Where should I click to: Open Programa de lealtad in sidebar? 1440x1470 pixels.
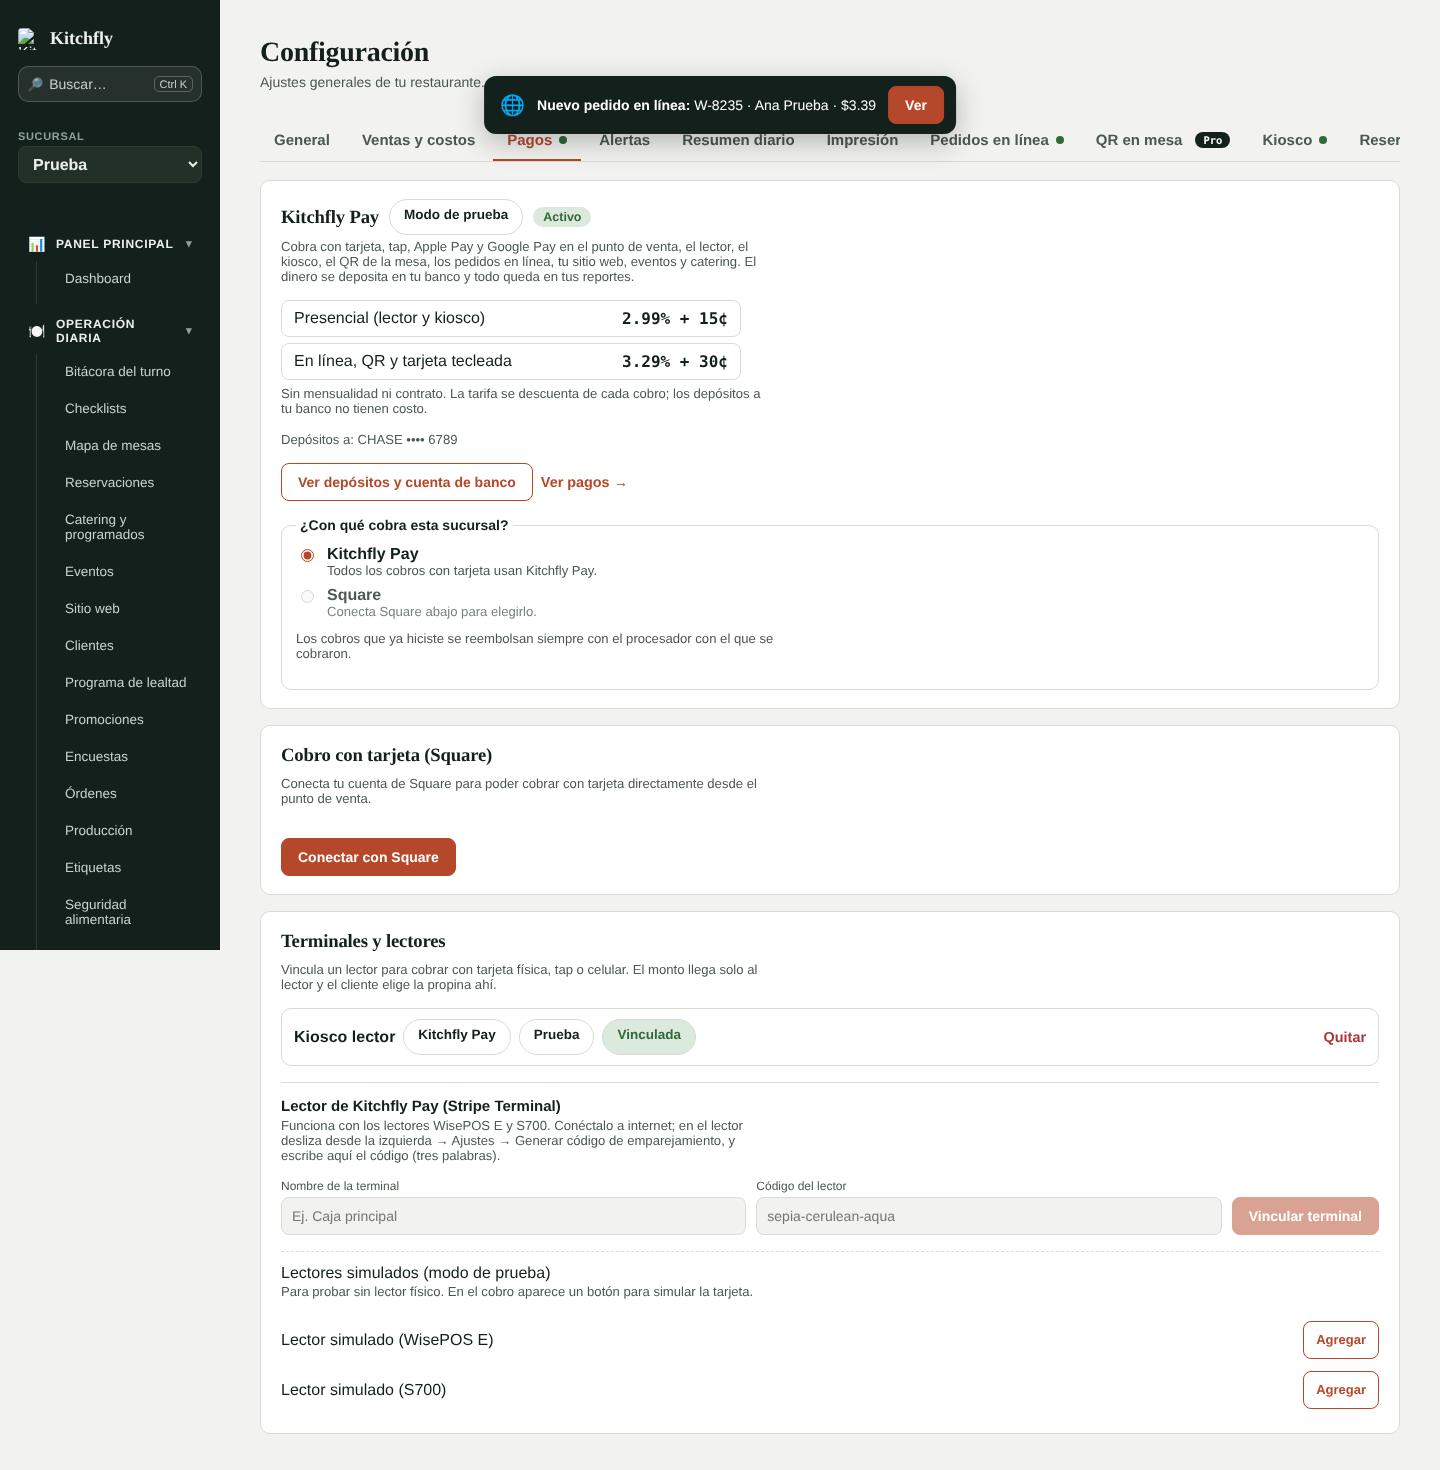126,683
